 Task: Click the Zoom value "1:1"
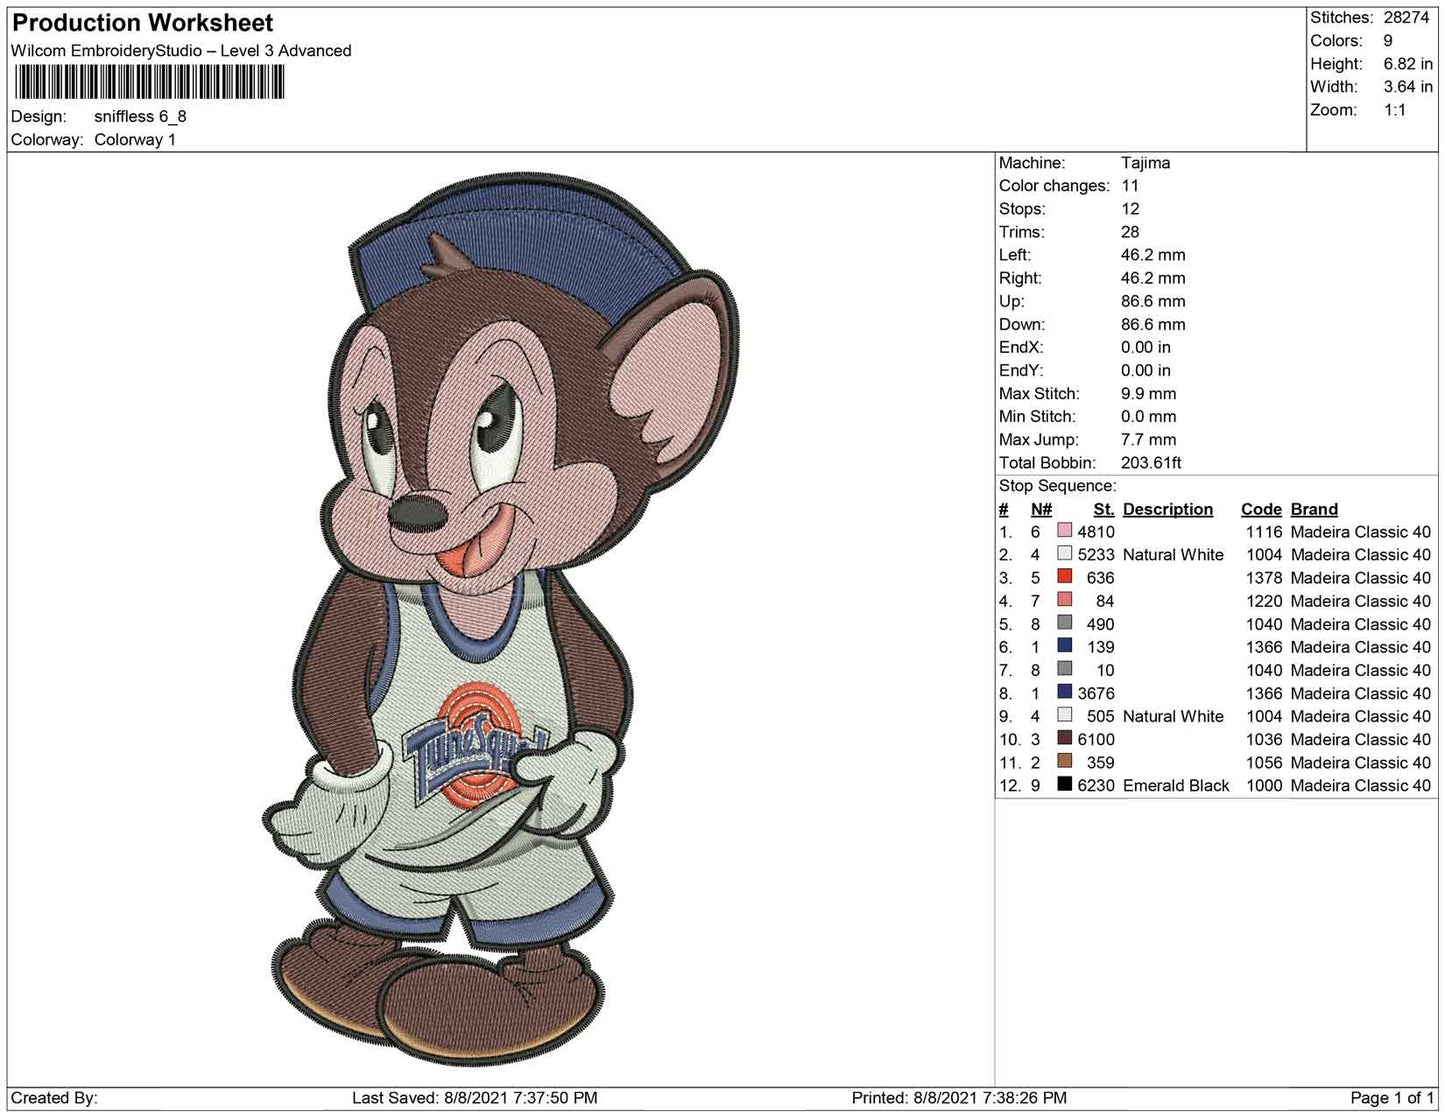point(1395,110)
